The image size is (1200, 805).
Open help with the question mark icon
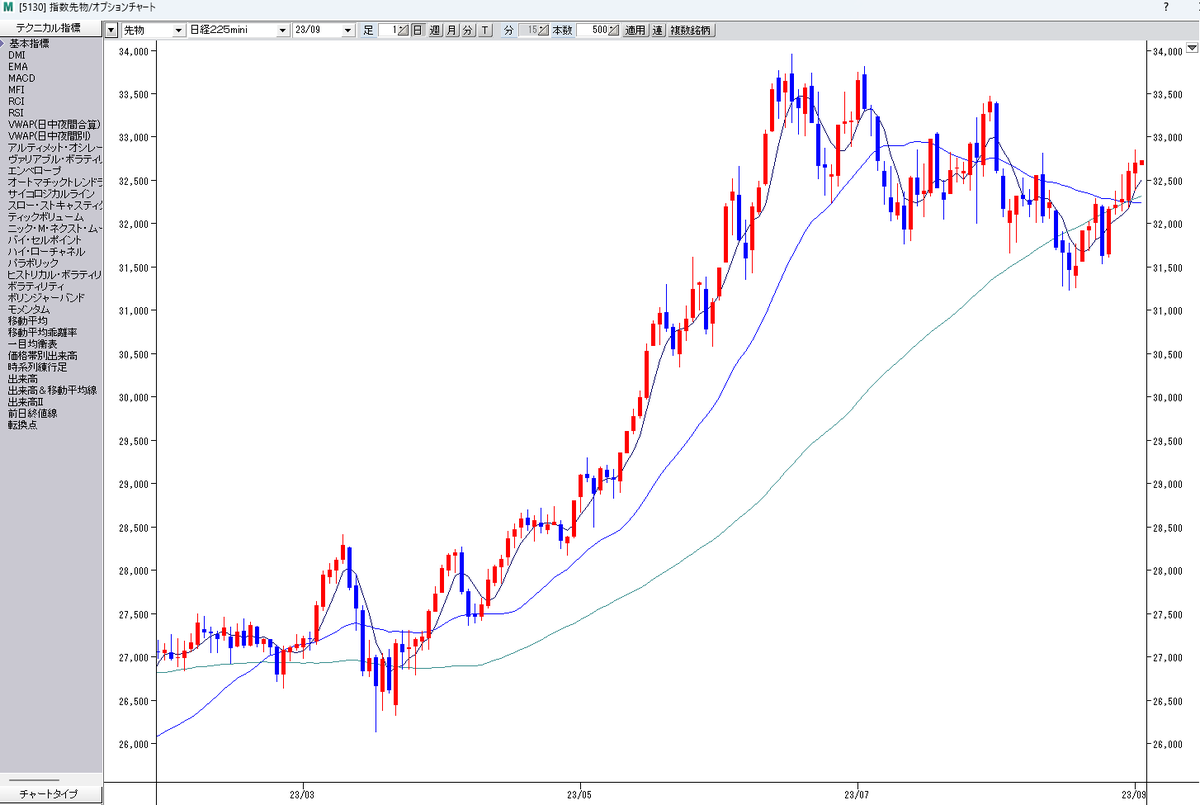pyautogui.click(x=1166, y=7)
